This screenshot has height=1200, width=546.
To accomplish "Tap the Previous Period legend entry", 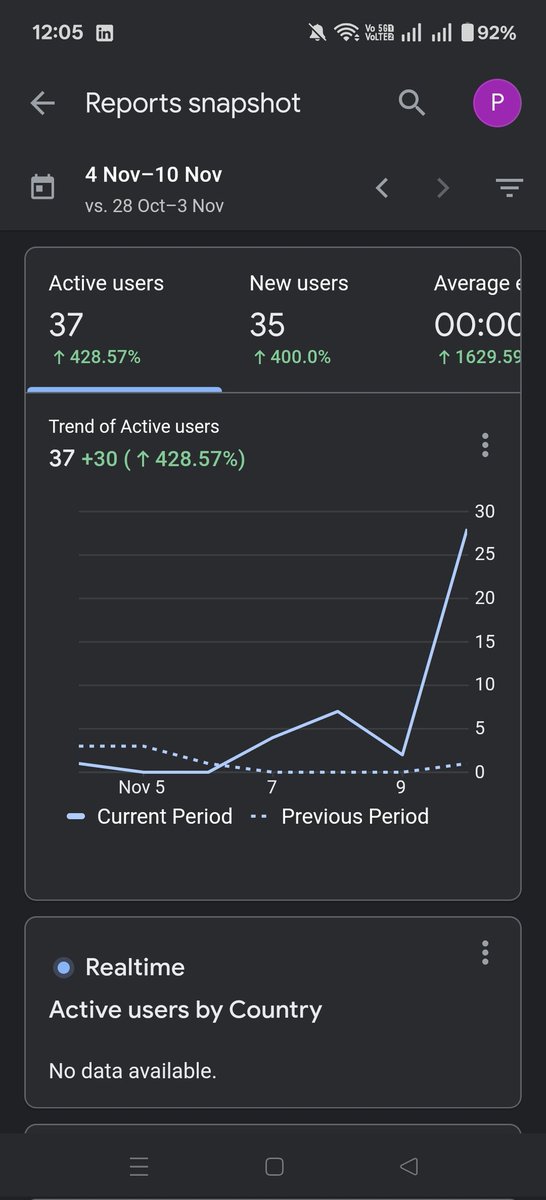I will (x=339, y=817).
